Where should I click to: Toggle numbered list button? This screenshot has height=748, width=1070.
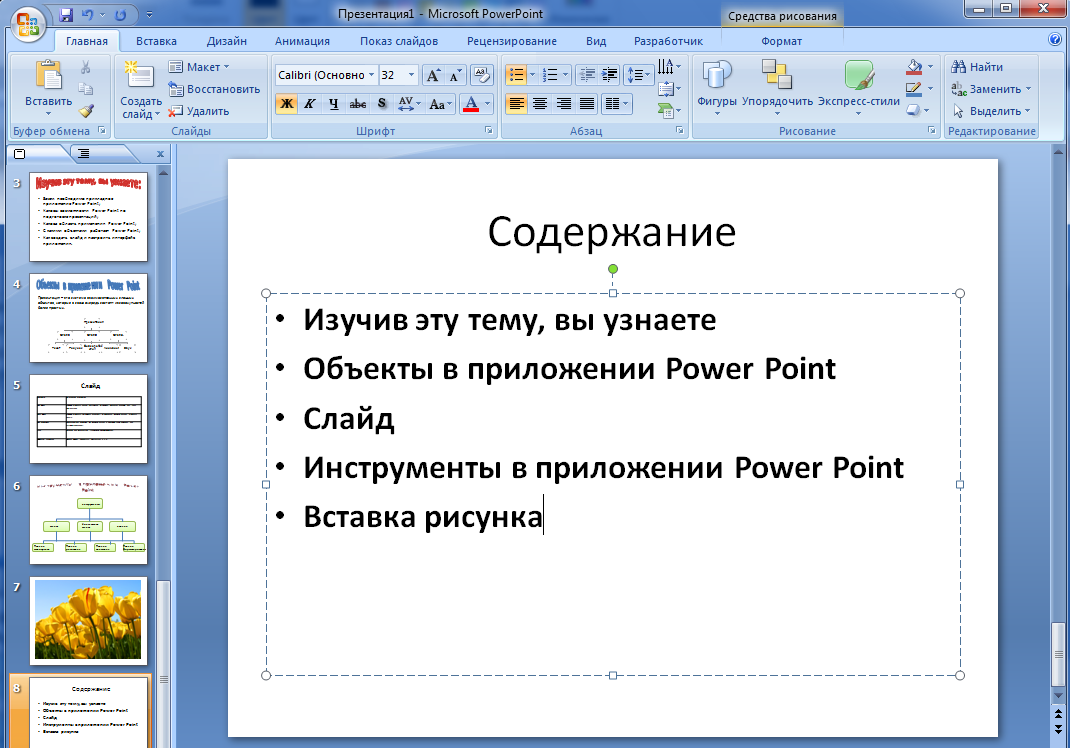pyautogui.click(x=550, y=75)
